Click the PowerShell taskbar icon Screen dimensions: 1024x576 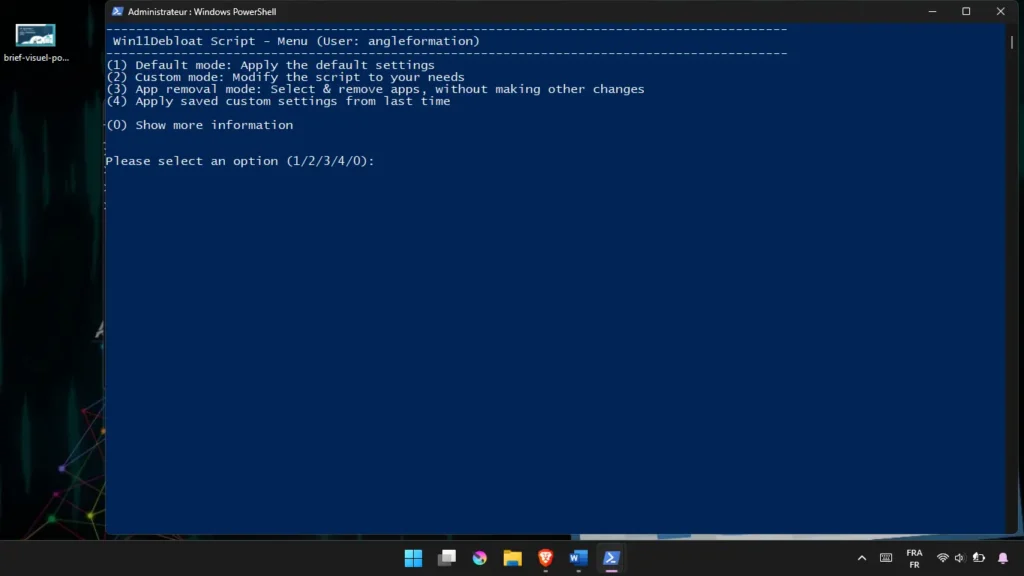click(x=611, y=558)
